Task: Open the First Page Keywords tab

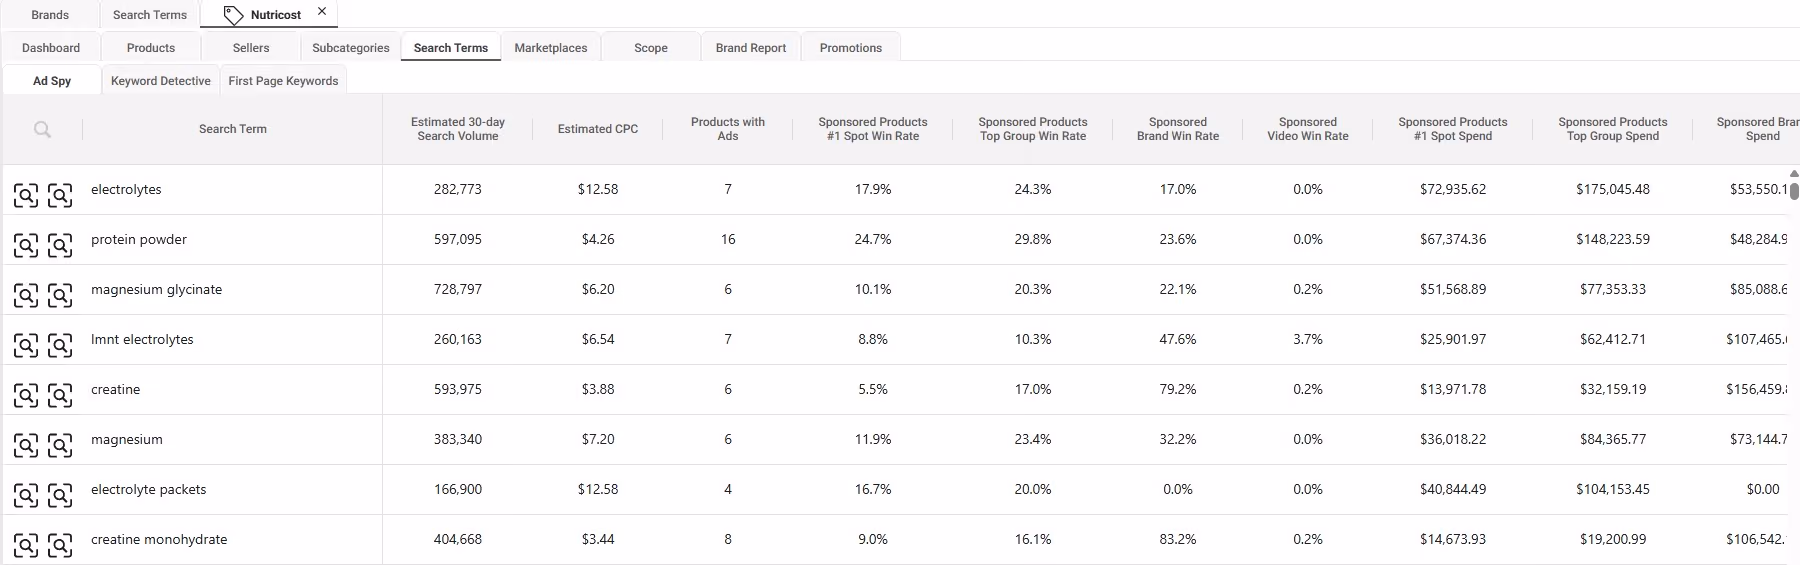Action: coord(283,81)
